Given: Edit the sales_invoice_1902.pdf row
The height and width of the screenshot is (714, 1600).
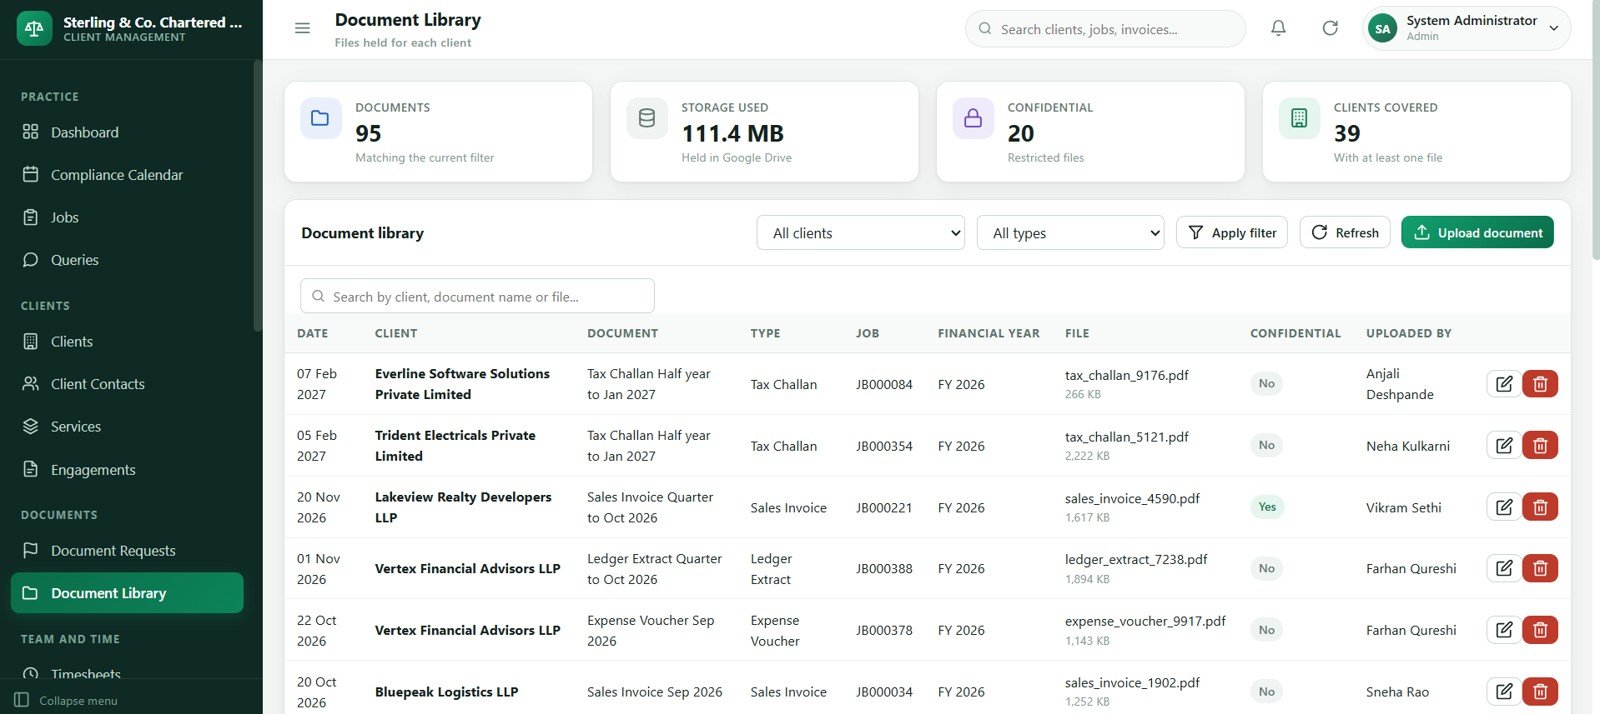Looking at the screenshot, I should click(1504, 691).
